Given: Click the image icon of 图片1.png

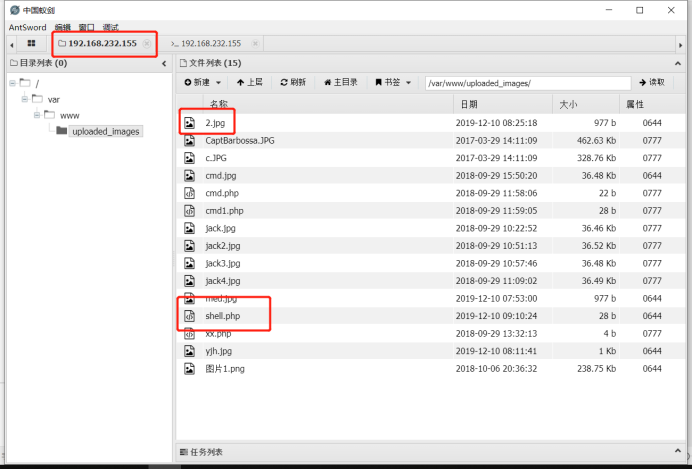Looking at the screenshot, I should point(189,368).
